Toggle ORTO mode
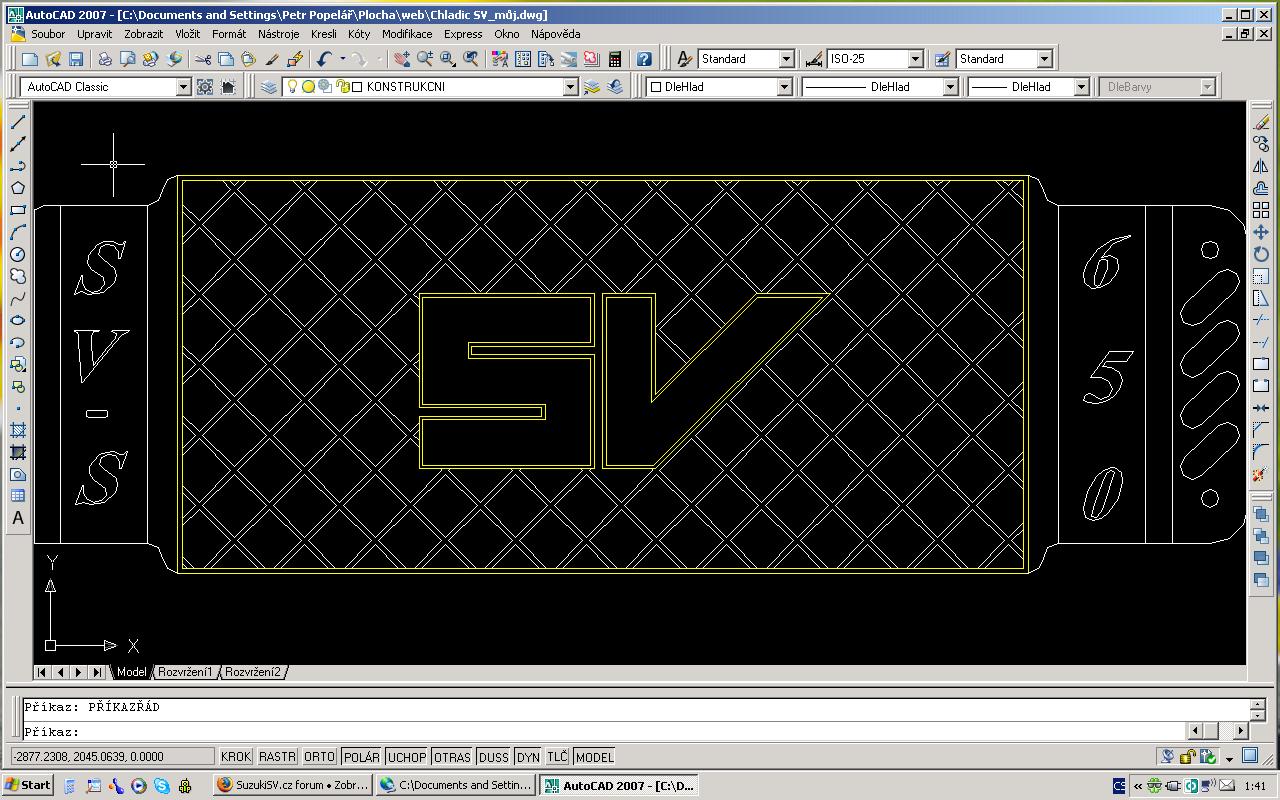This screenshot has height=800, width=1280. tap(319, 757)
